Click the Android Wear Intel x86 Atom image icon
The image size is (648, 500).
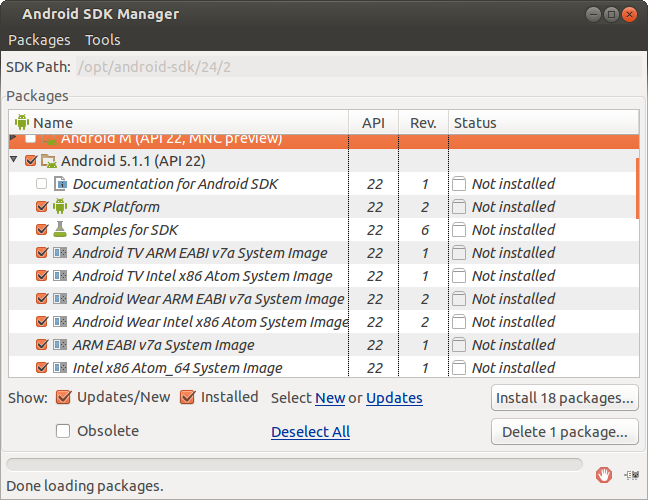pyautogui.click(x=60, y=321)
